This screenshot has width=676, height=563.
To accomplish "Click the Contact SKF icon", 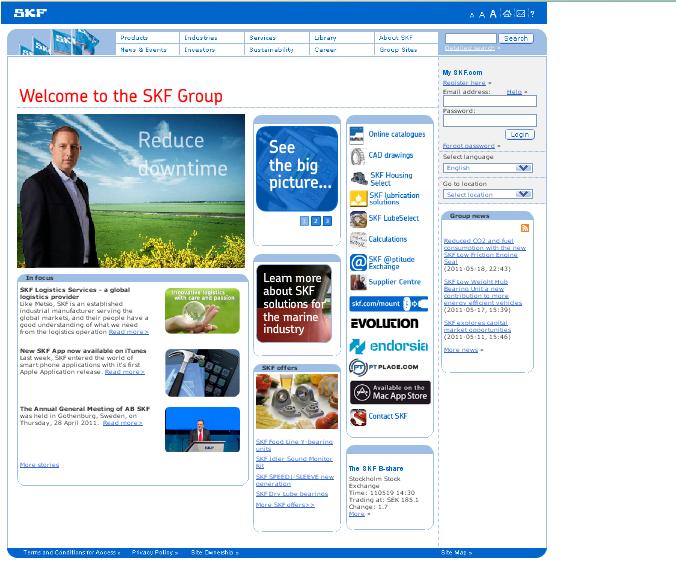I will [x=358, y=417].
